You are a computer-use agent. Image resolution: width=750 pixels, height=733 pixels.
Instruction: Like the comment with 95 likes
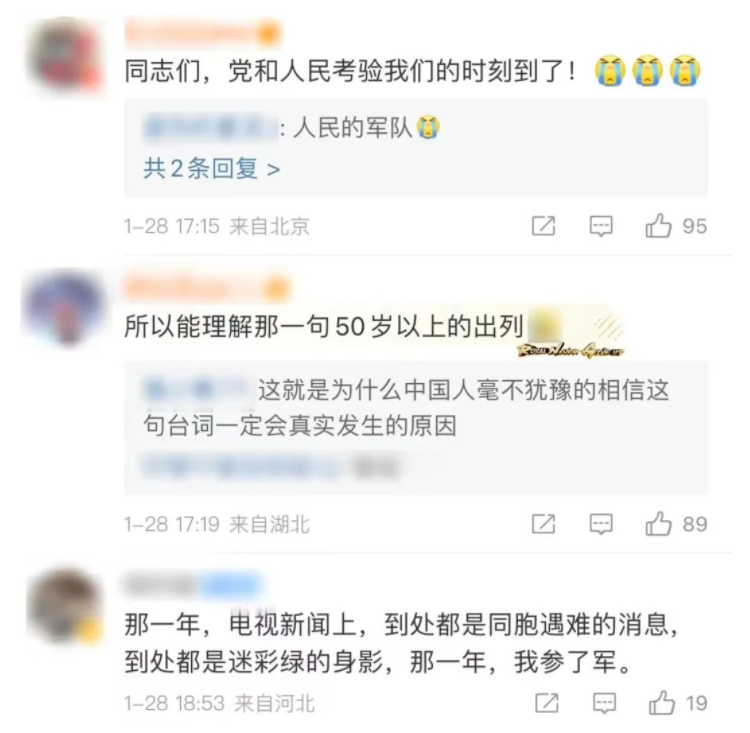point(659,226)
